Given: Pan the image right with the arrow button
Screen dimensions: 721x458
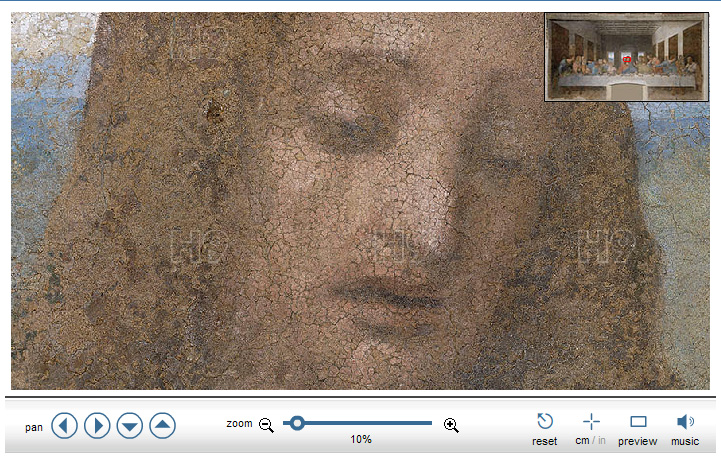Looking at the screenshot, I should pyautogui.click(x=97, y=425).
